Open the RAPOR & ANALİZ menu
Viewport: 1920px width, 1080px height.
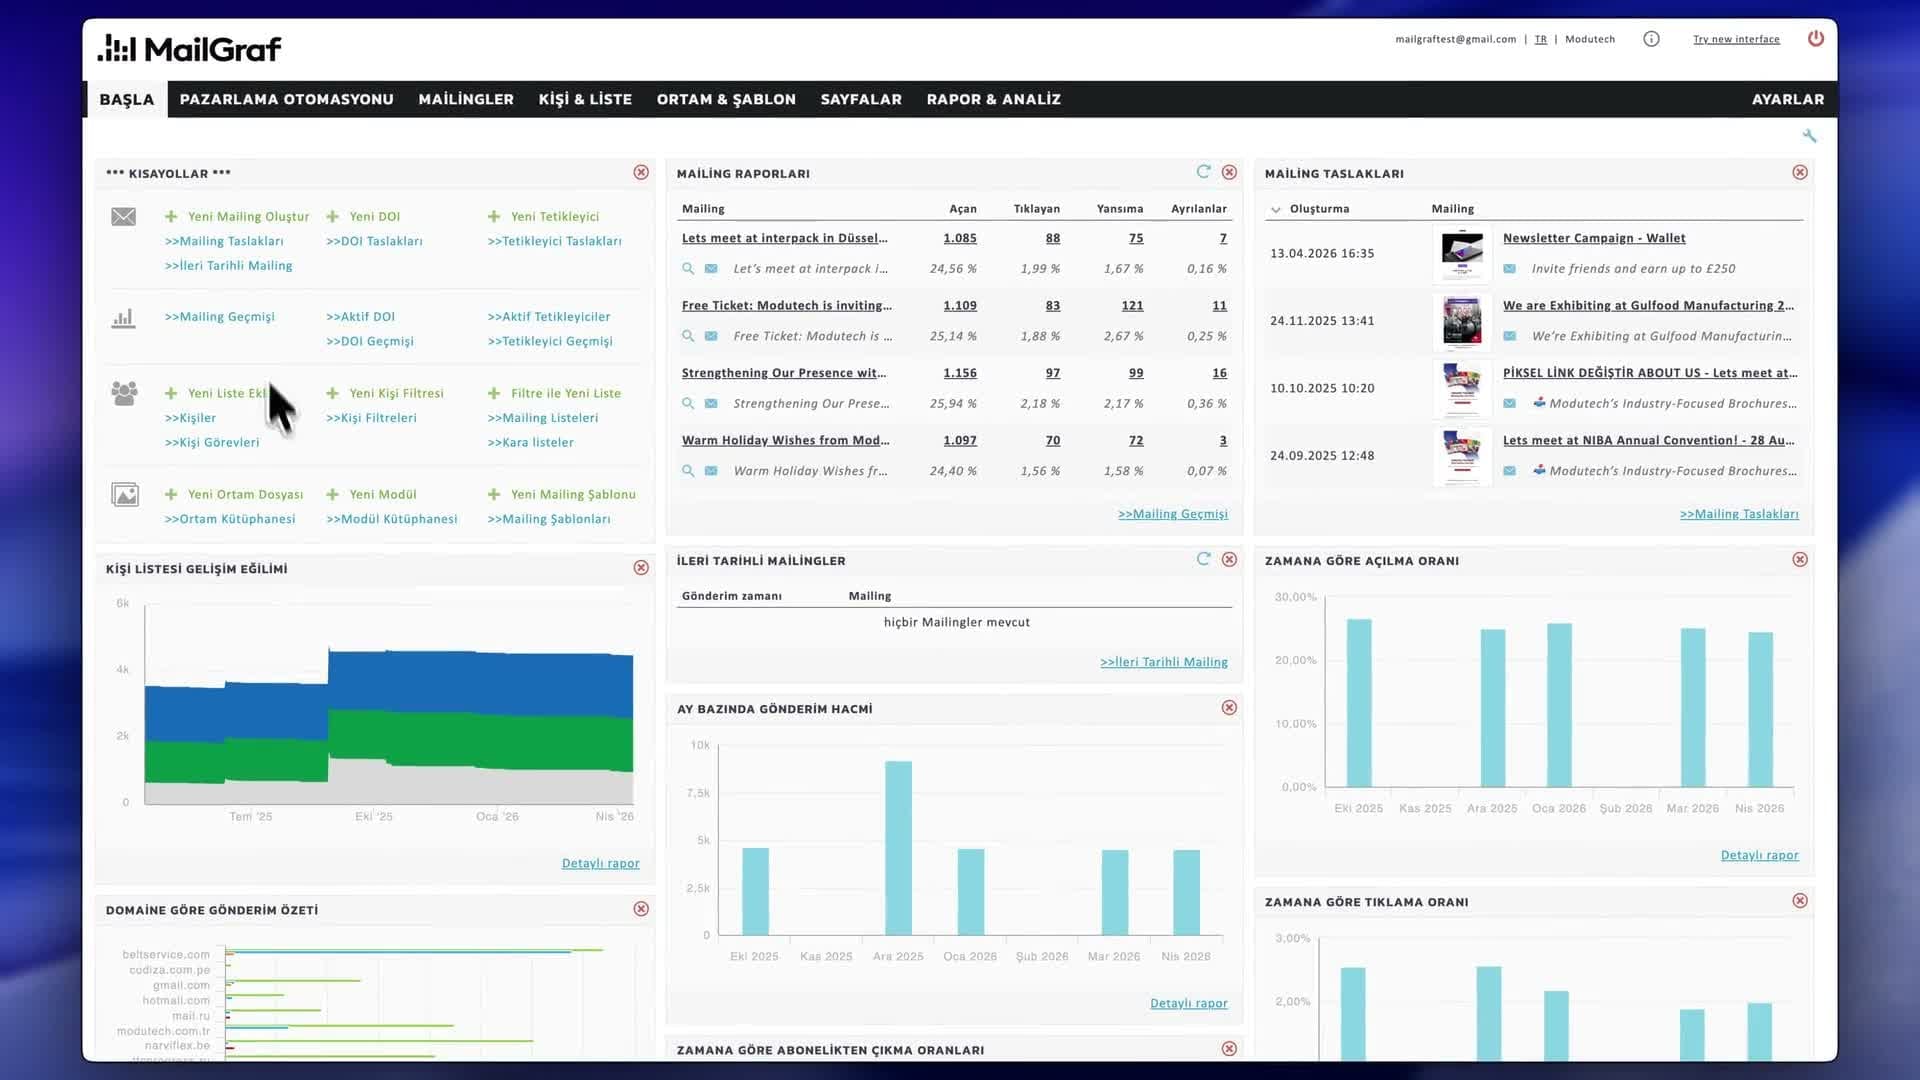pyautogui.click(x=994, y=99)
